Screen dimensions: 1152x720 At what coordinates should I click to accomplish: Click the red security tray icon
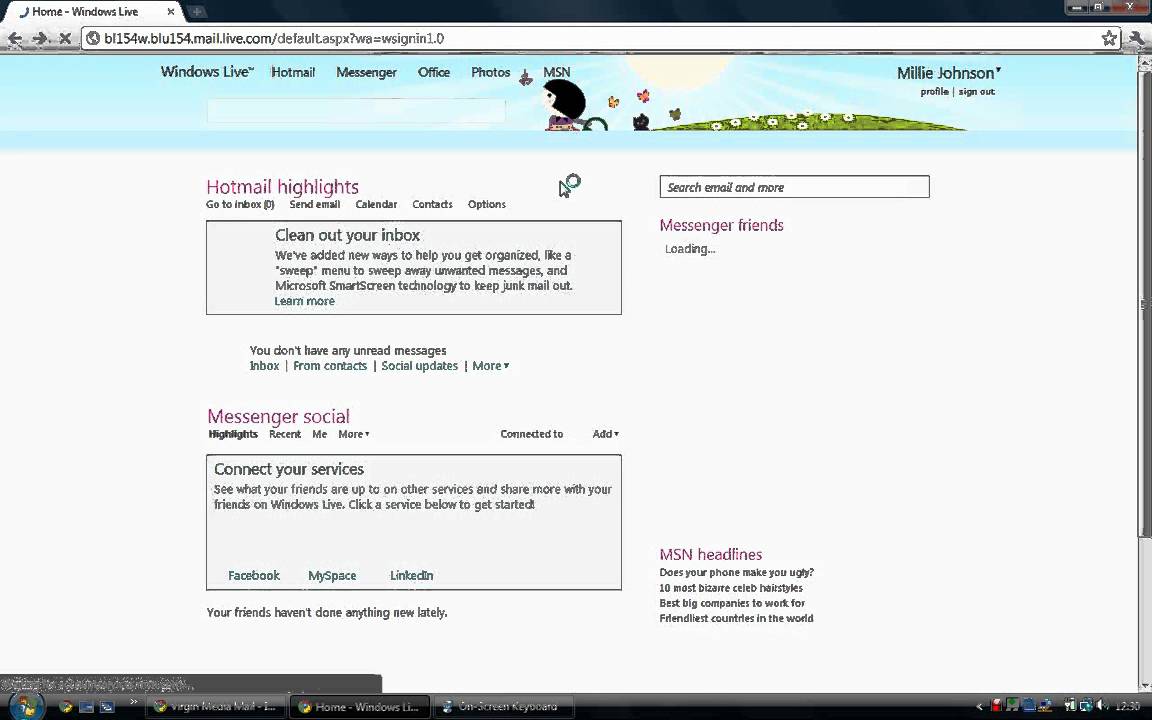pyautogui.click(x=996, y=707)
